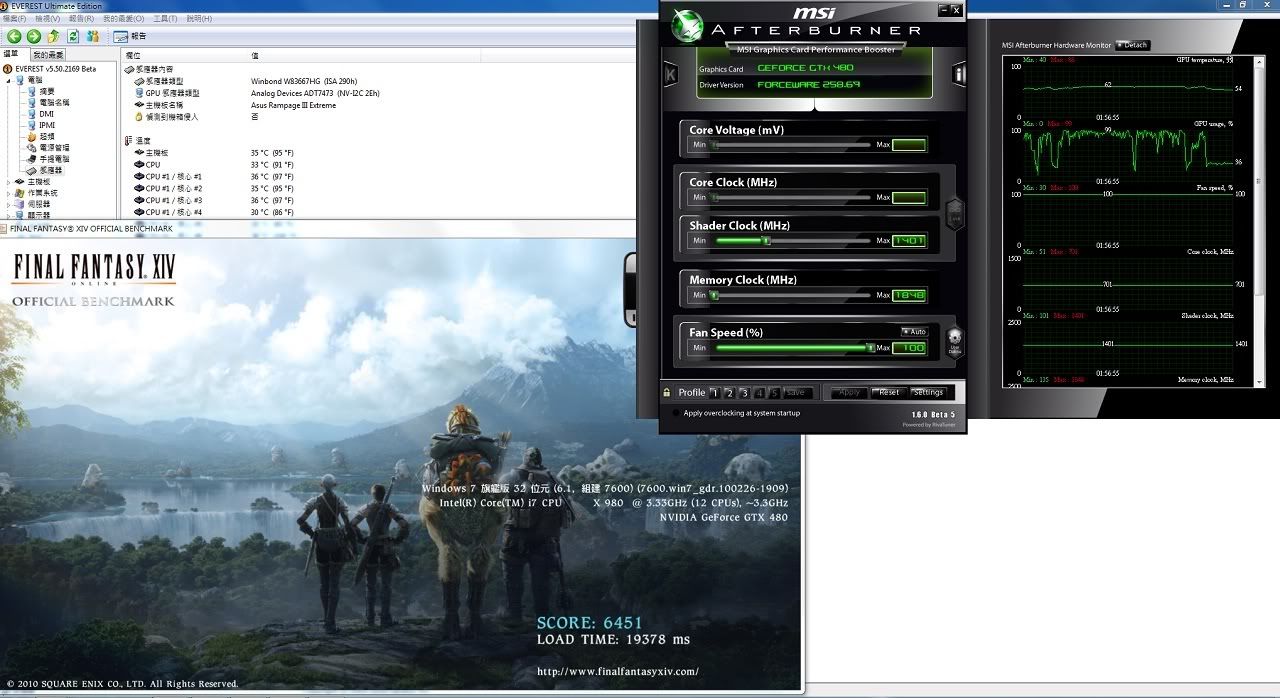Toggle Apply overclocking at system startup

click(677, 413)
